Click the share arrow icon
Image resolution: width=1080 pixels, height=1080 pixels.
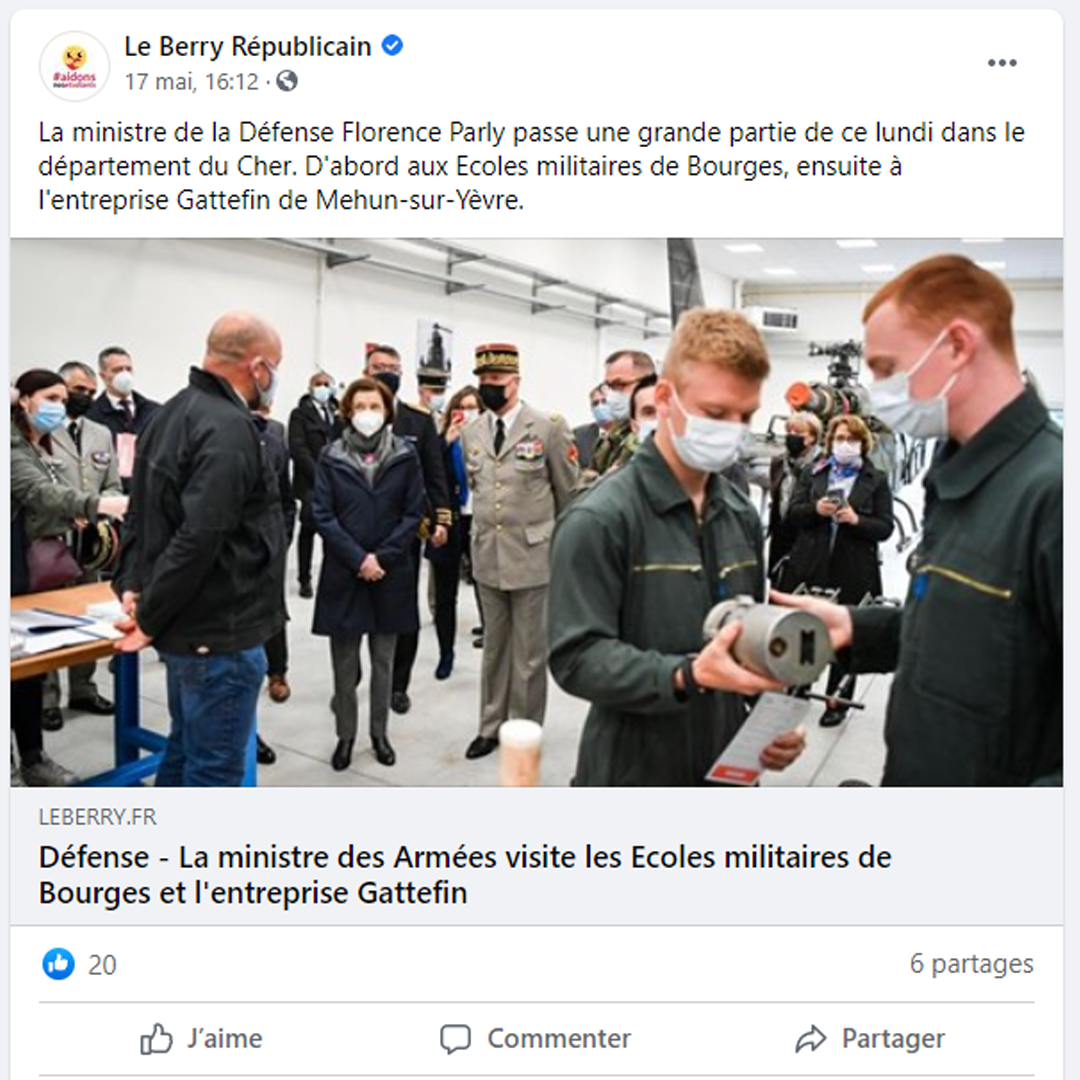pyautogui.click(x=810, y=1039)
